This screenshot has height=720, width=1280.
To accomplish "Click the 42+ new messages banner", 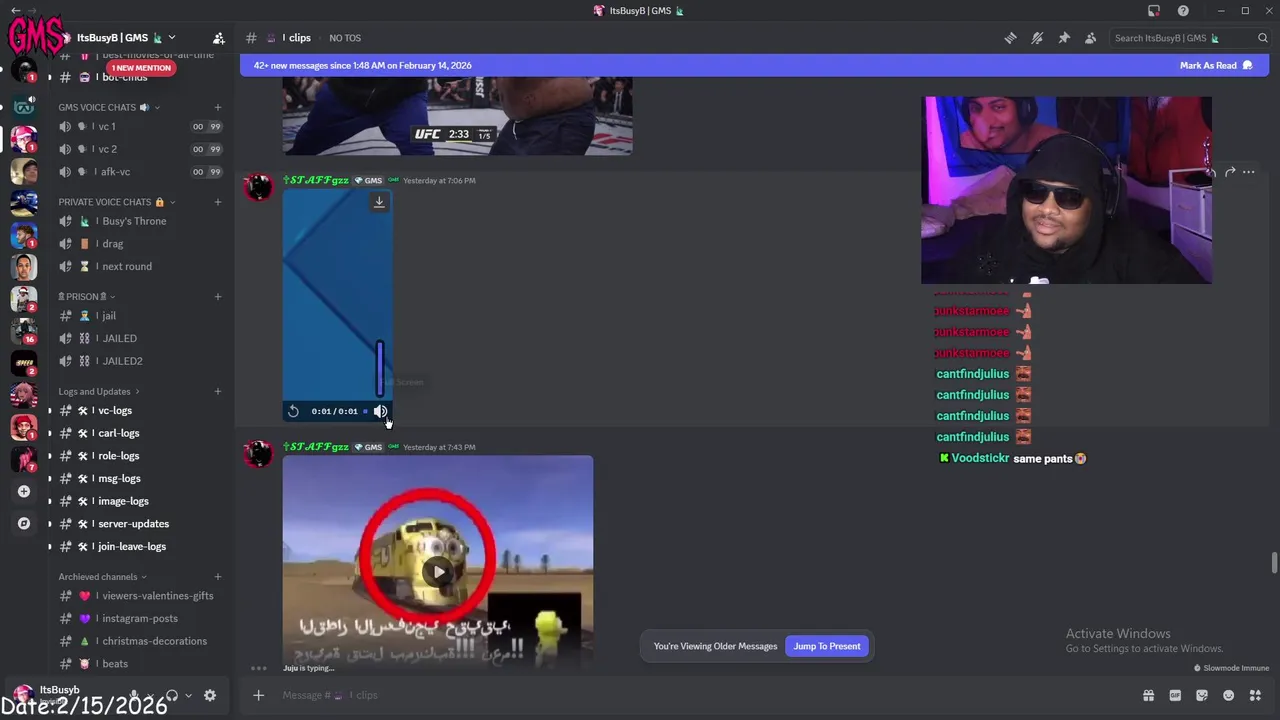I will pos(755,65).
